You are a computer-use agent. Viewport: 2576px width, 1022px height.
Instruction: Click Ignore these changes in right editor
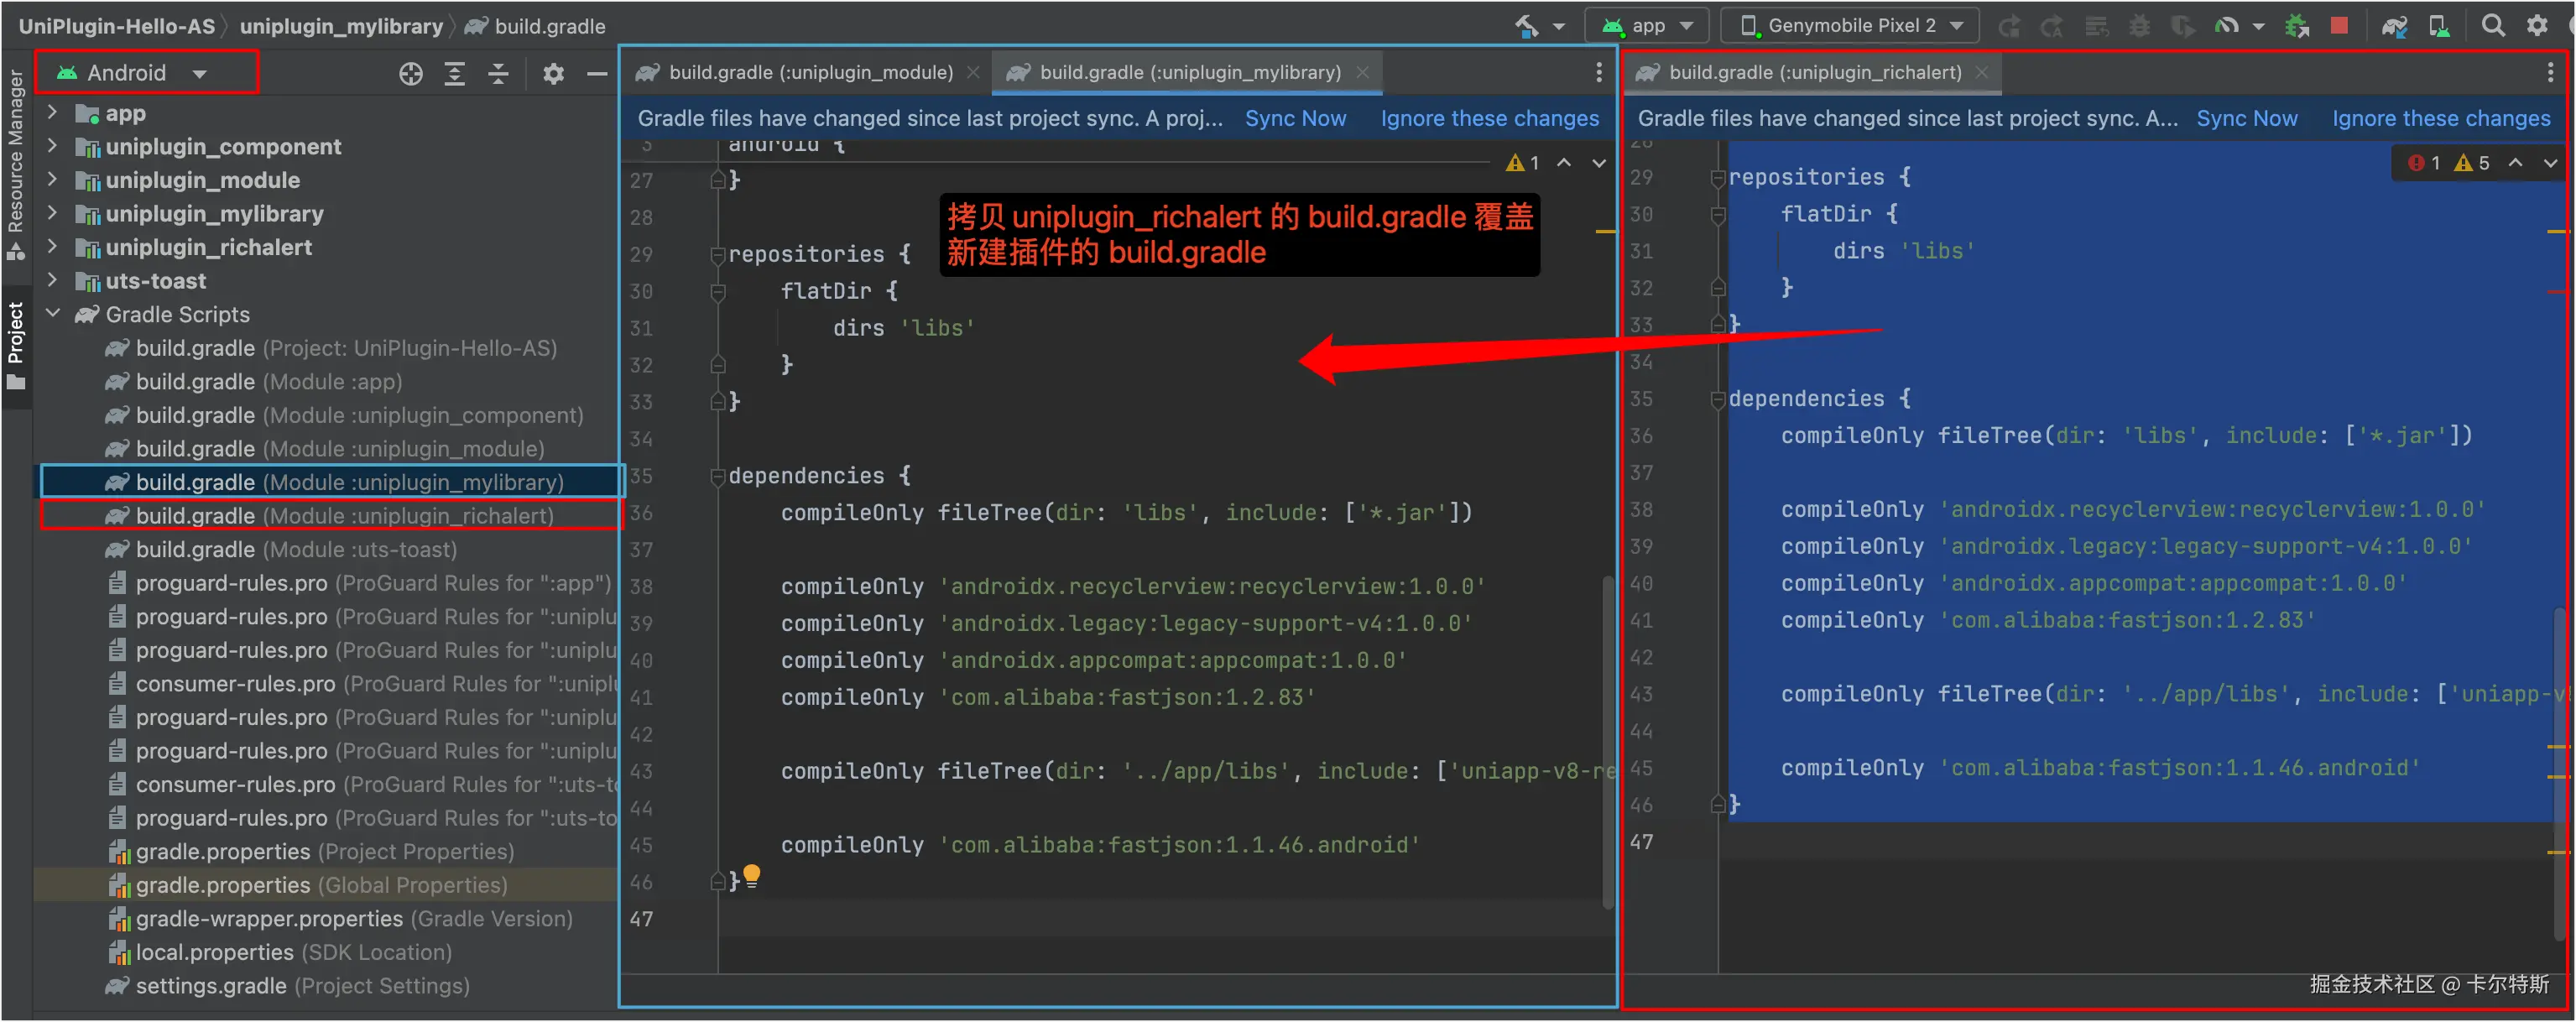tap(2440, 118)
